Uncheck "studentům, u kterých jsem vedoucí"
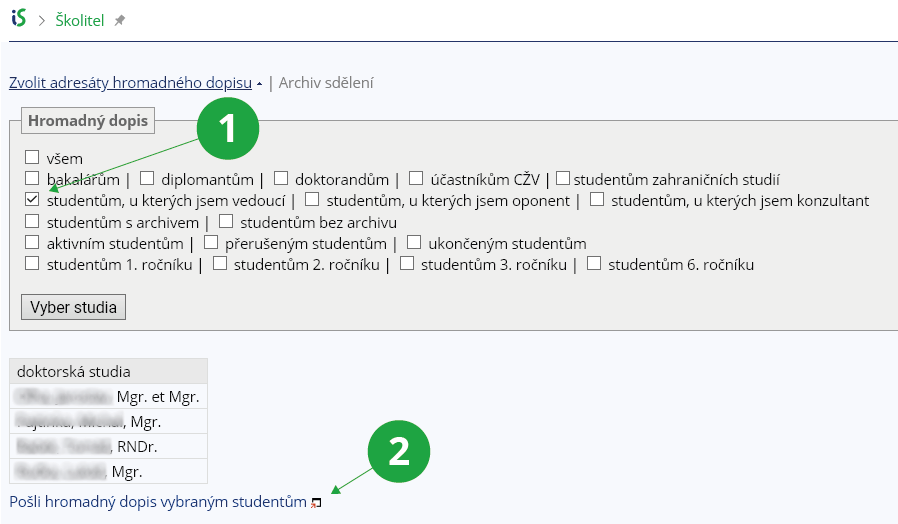This screenshot has height=524, width=898. [x=32, y=200]
